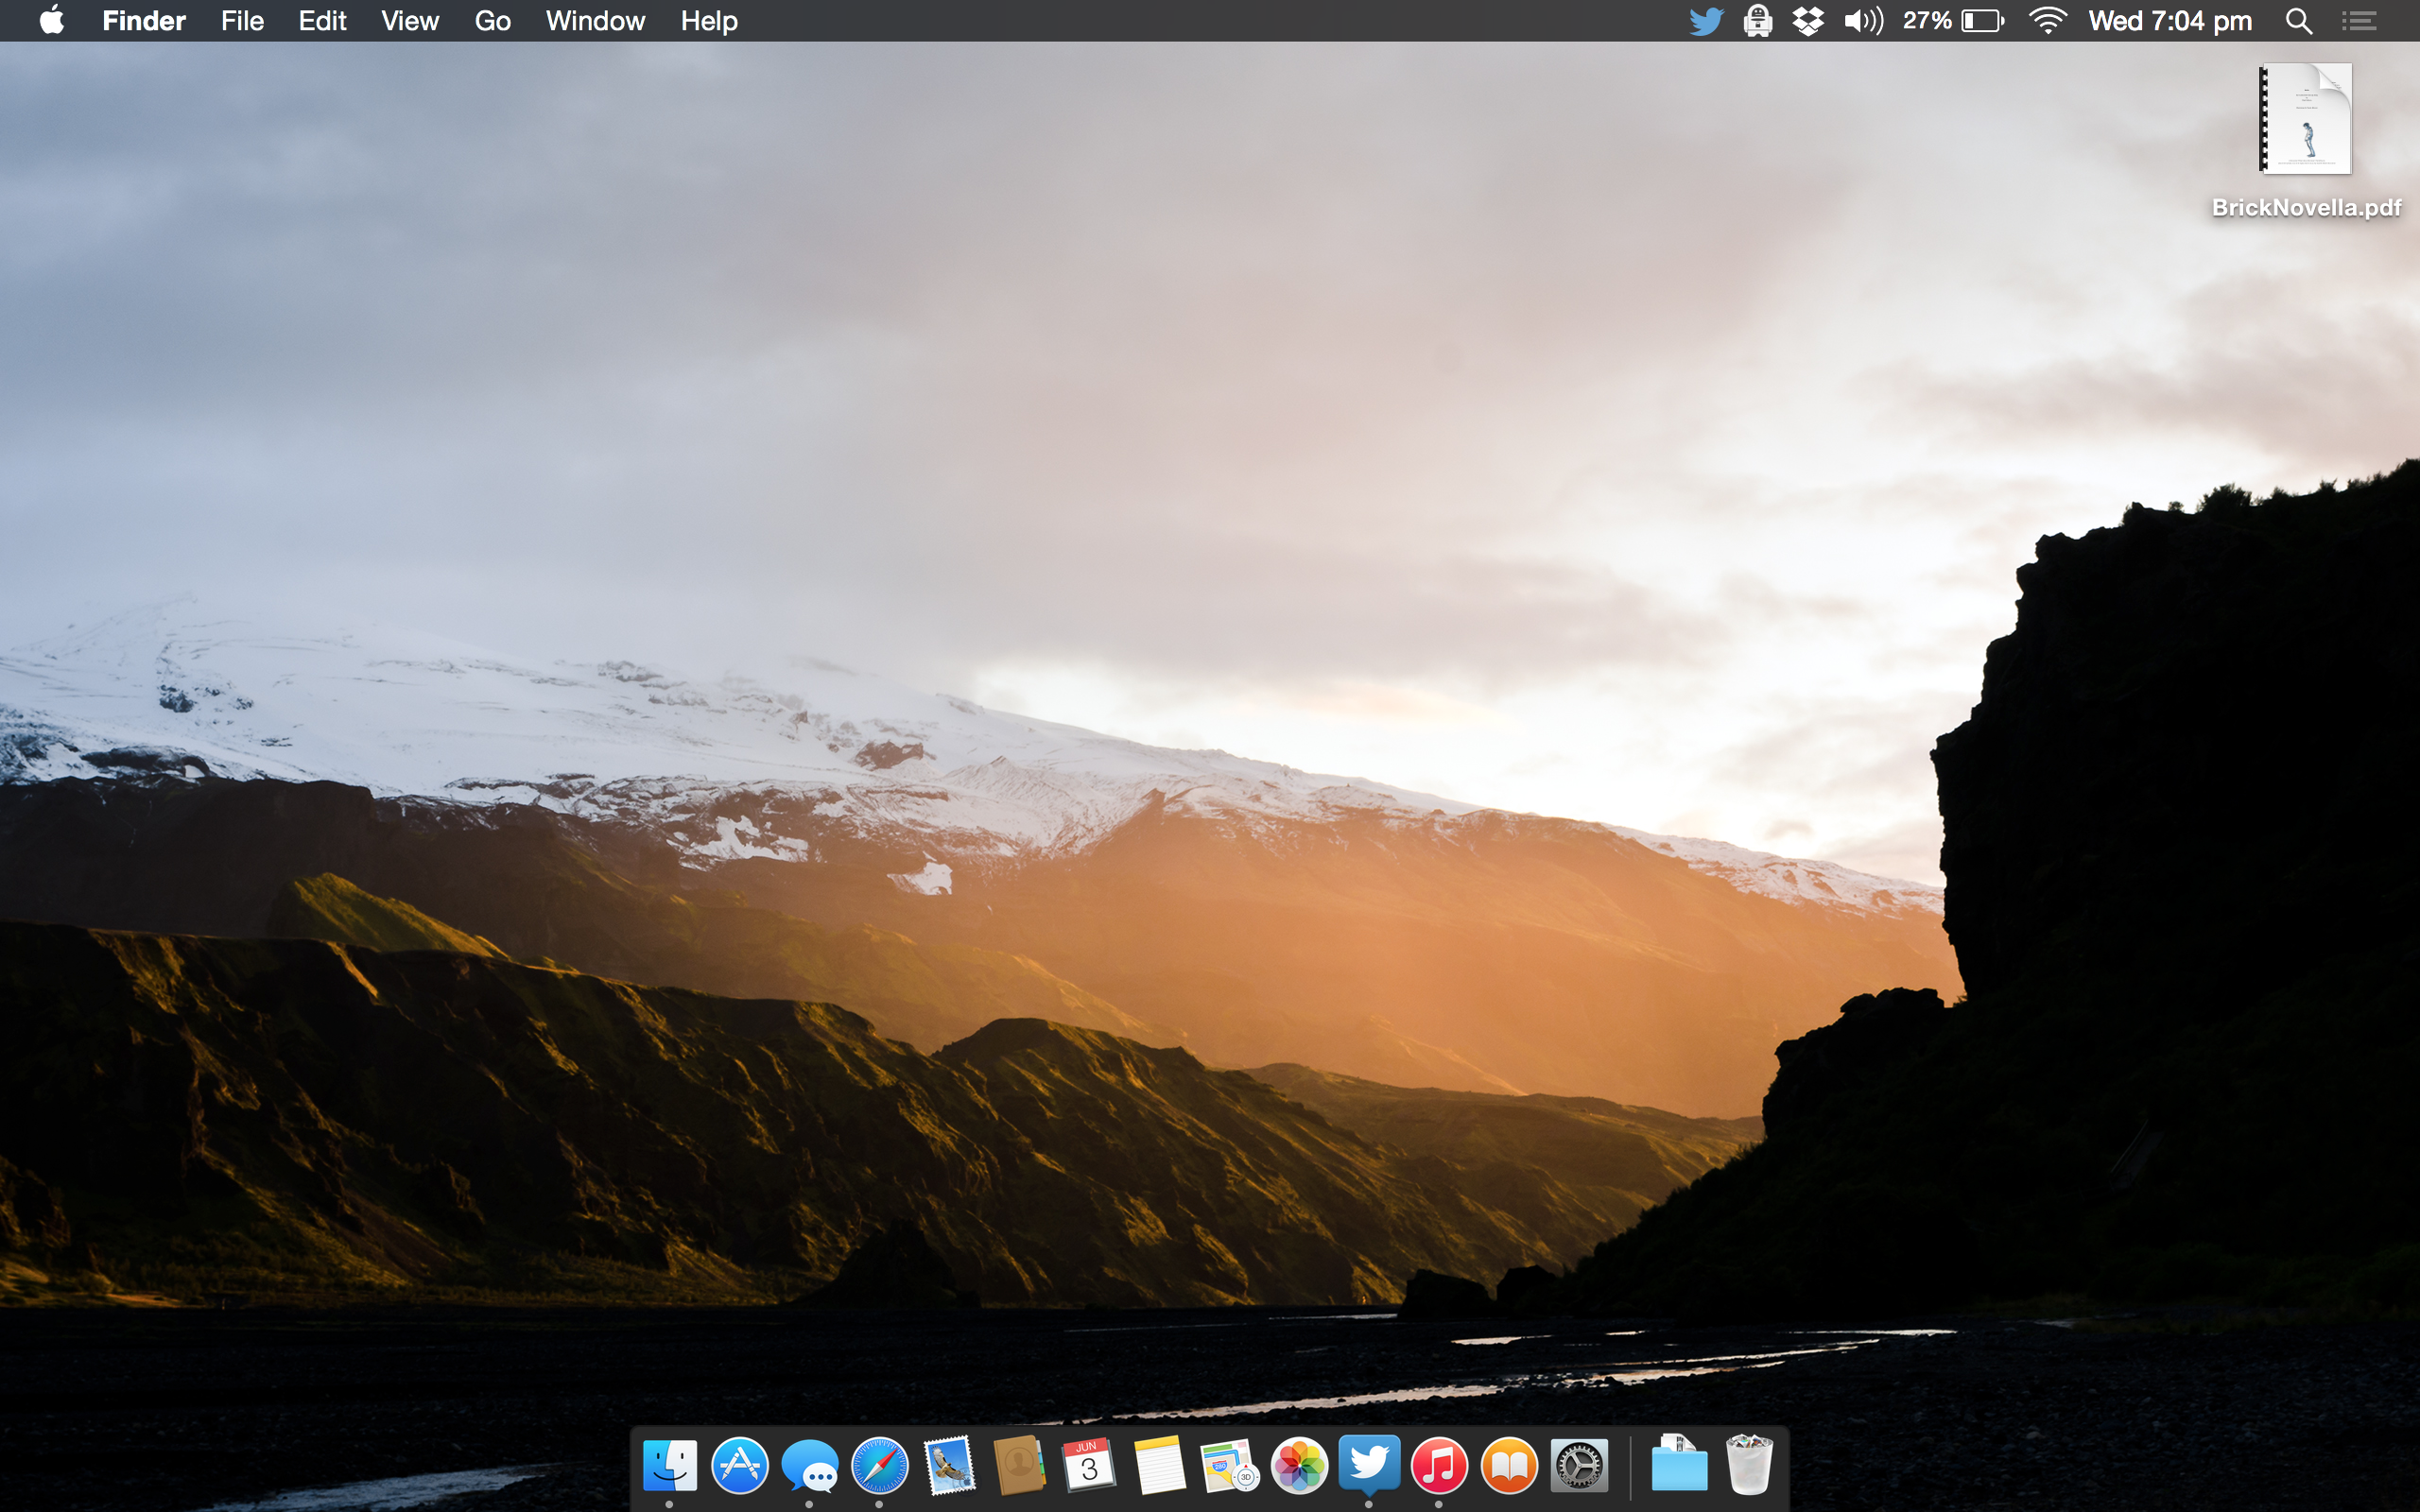The height and width of the screenshot is (1512, 2420).
Task: Select the BrickNovella.pdf desktop file icon
Action: pos(2306,119)
